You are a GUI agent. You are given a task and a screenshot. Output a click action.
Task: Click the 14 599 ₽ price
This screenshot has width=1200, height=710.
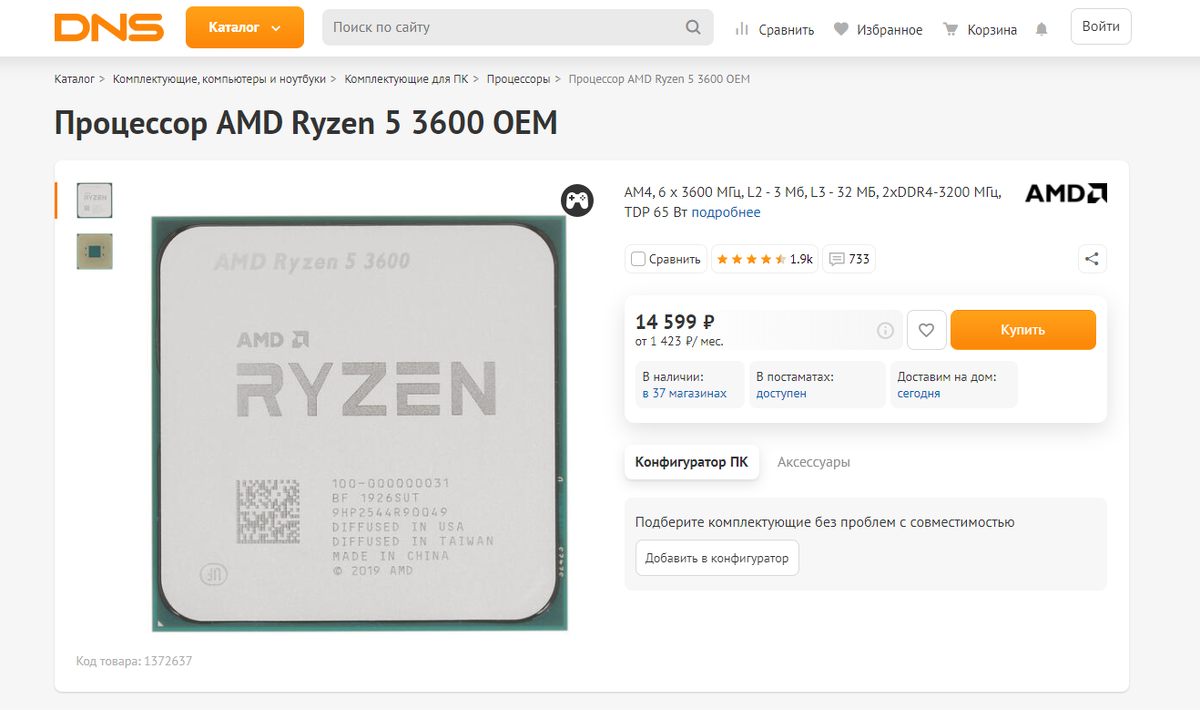(675, 322)
